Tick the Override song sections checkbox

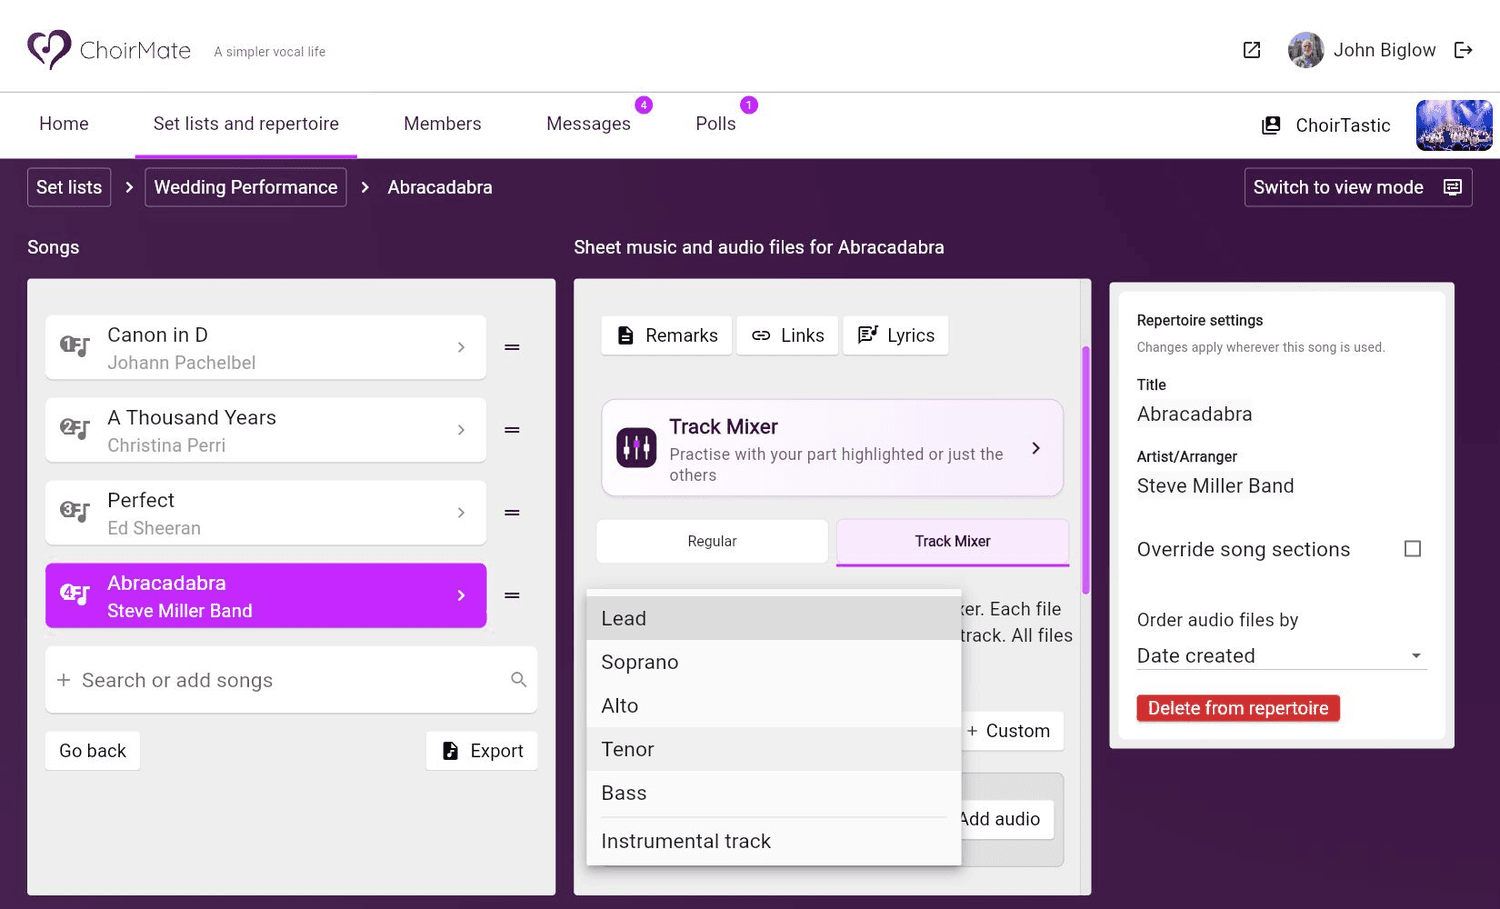coord(1412,549)
